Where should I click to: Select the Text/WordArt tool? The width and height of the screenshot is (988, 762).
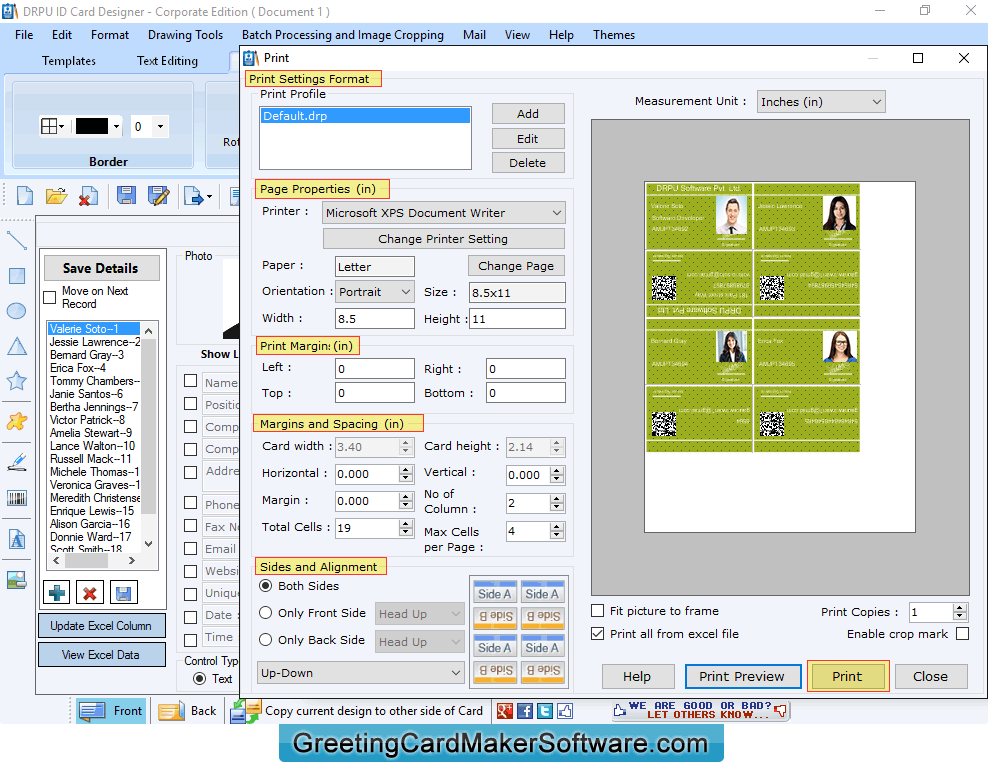coord(16,540)
